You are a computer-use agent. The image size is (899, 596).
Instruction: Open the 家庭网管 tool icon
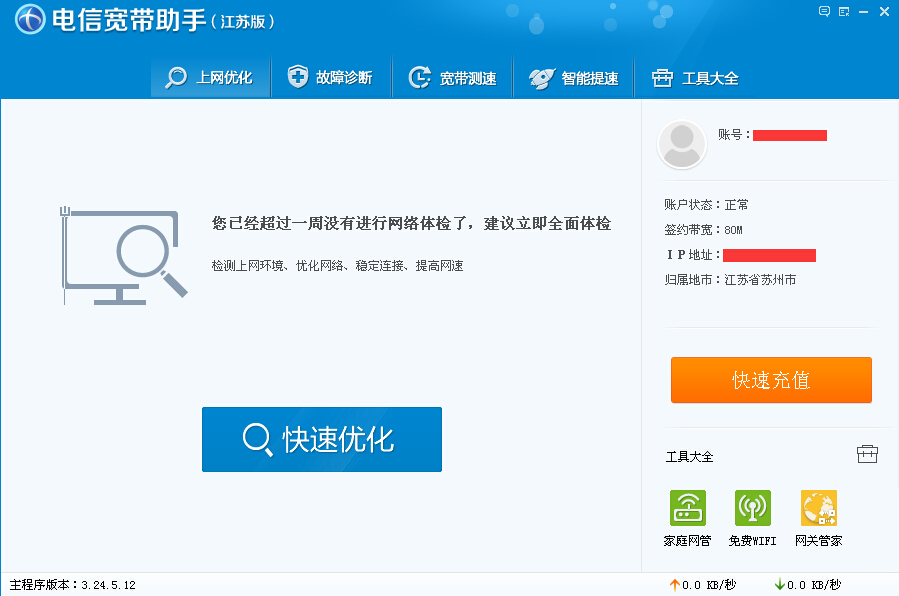(x=687, y=508)
